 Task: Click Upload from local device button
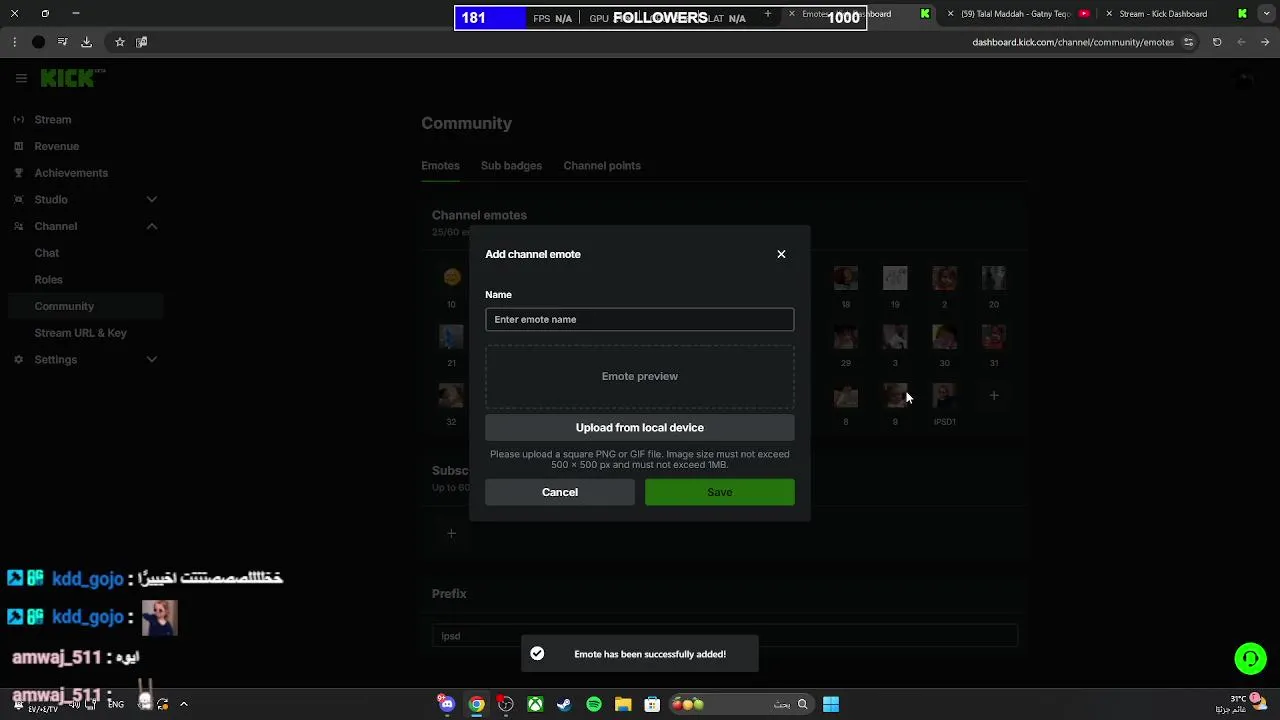640,427
